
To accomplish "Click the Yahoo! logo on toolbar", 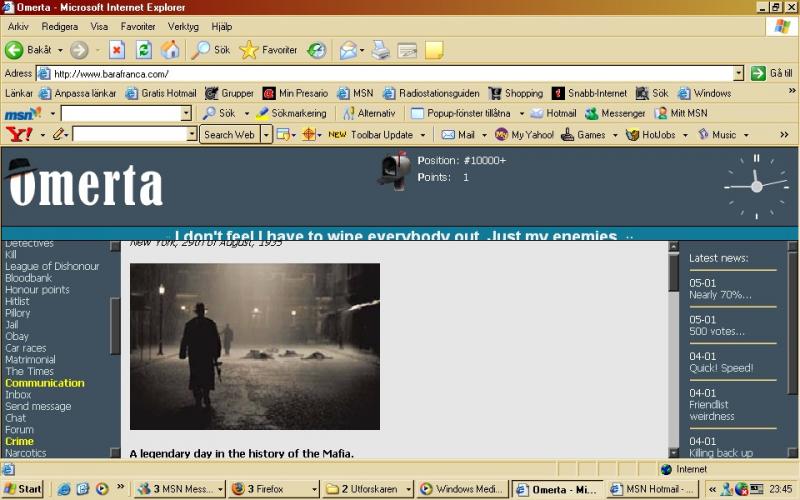I will (x=19, y=134).
